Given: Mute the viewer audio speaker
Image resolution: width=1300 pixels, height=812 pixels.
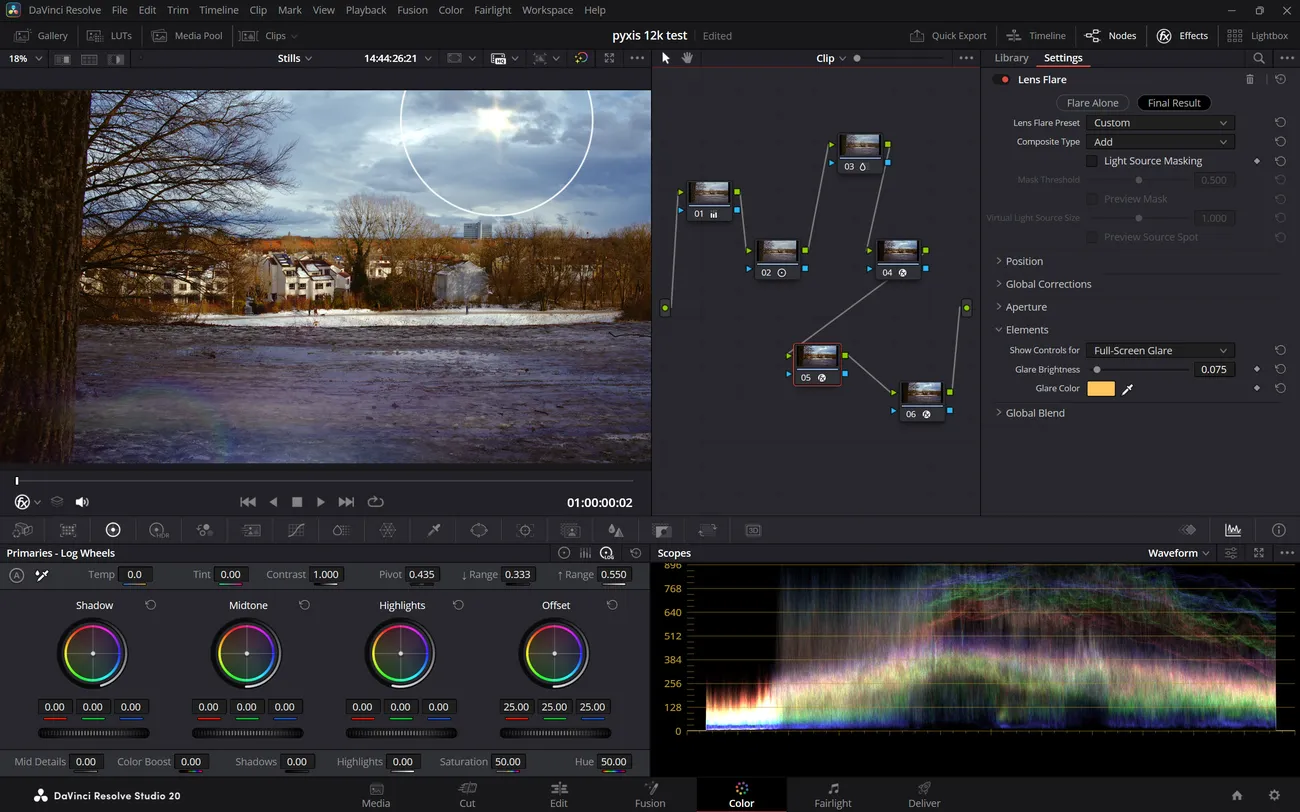Looking at the screenshot, I should click(82, 502).
